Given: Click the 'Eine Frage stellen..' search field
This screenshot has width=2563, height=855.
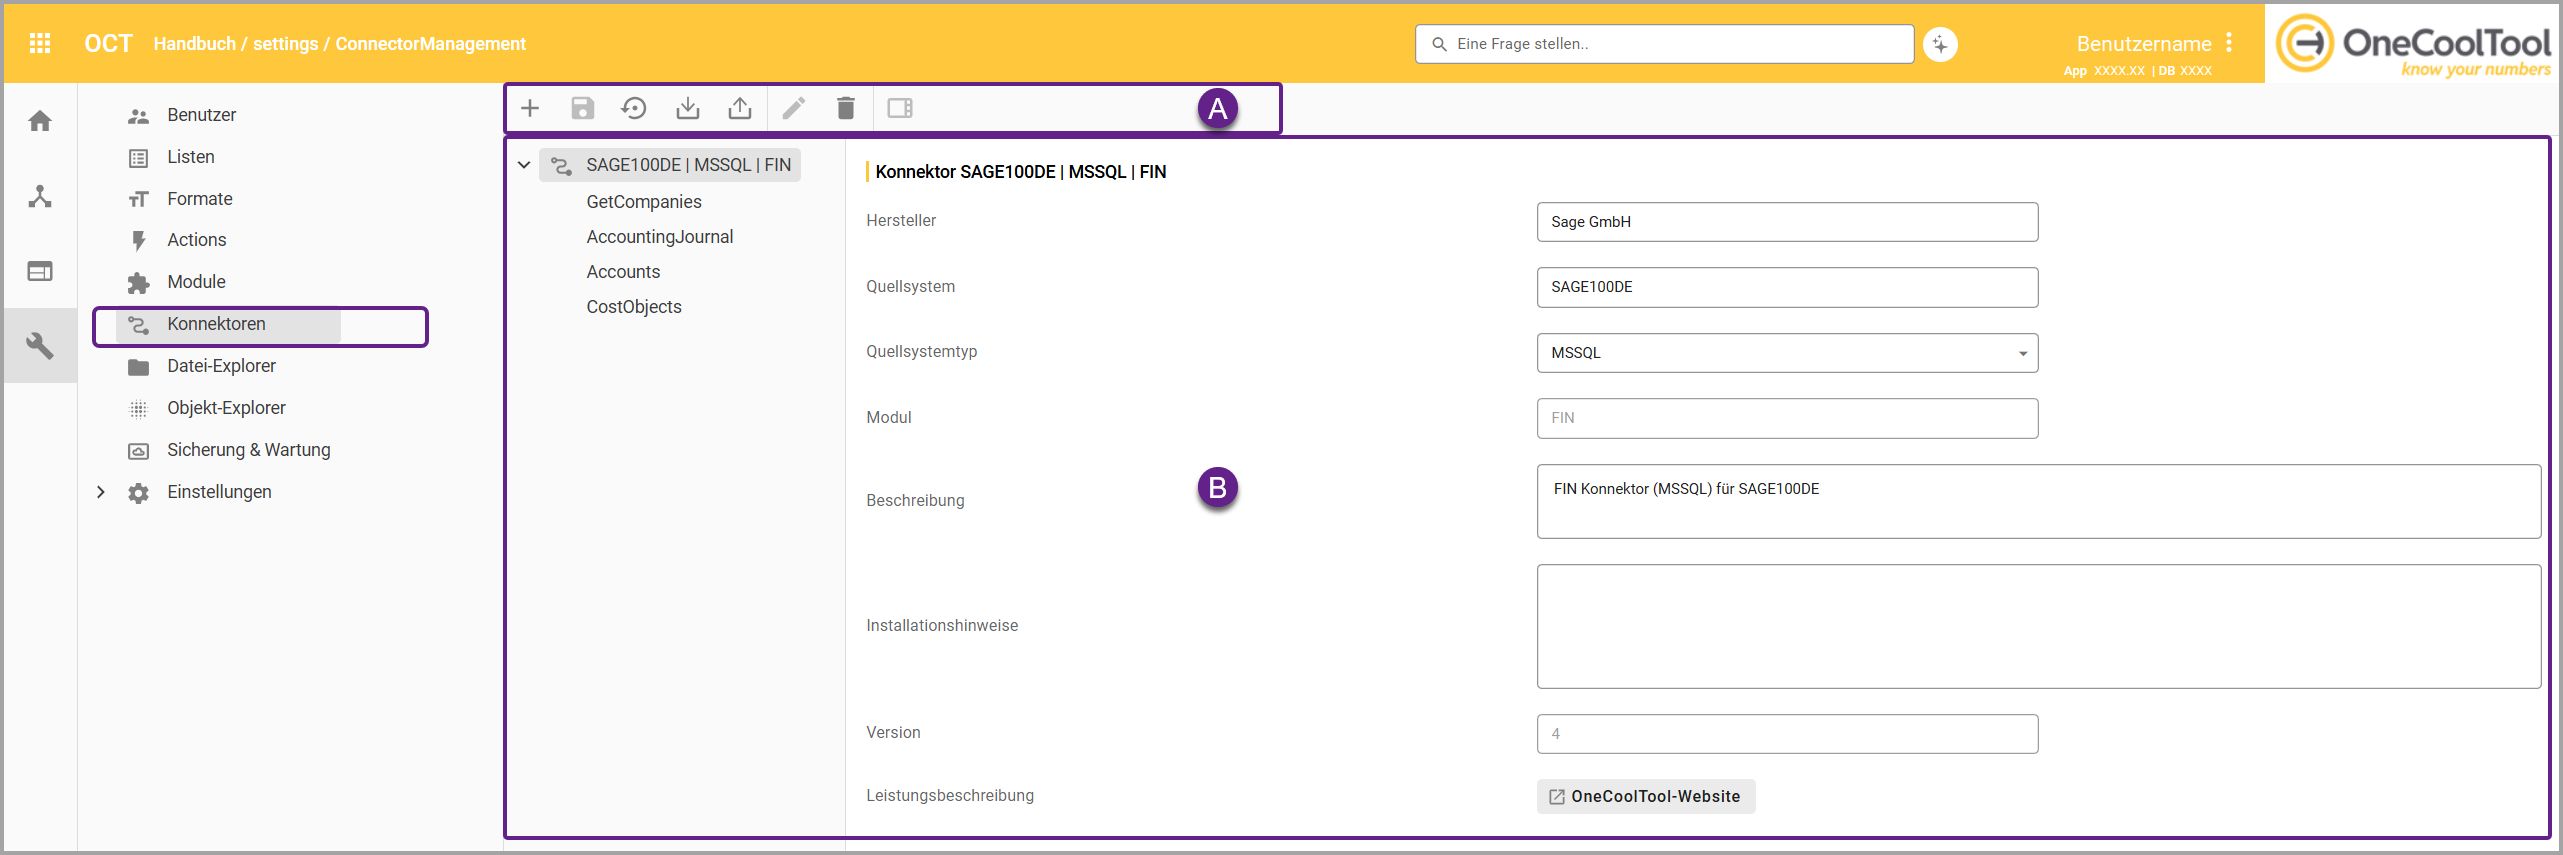Looking at the screenshot, I should click(1665, 44).
